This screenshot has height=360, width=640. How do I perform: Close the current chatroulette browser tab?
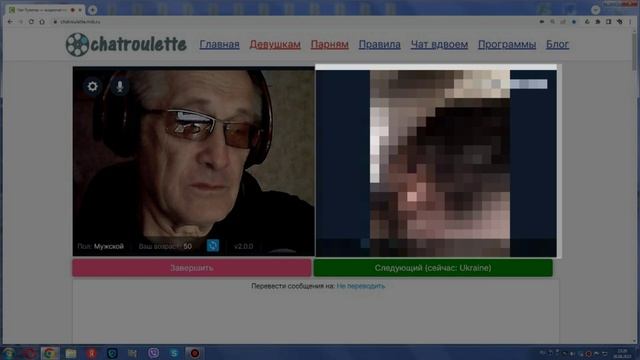tap(80, 9)
